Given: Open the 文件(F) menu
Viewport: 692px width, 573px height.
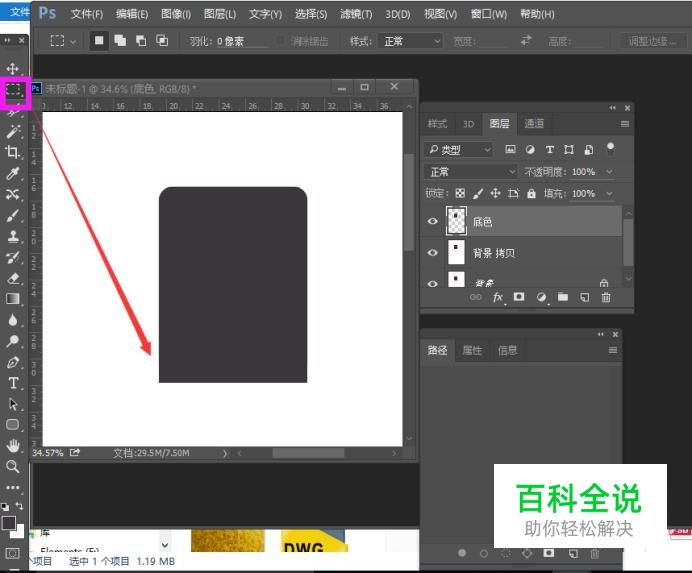Looking at the screenshot, I should [87, 14].
